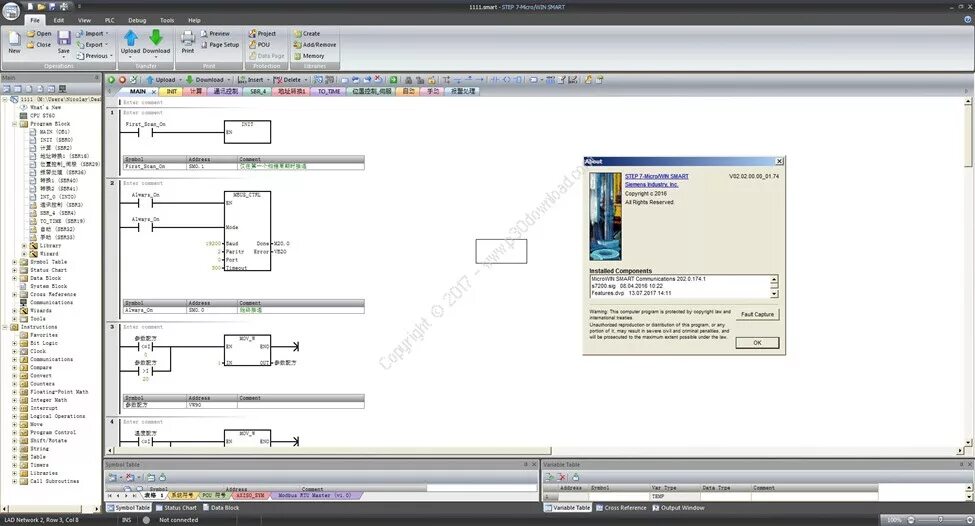The image size is (975, 526).
Task: Select Modbus RTU Master symbol table tab
Action: [x=314, y=496]
